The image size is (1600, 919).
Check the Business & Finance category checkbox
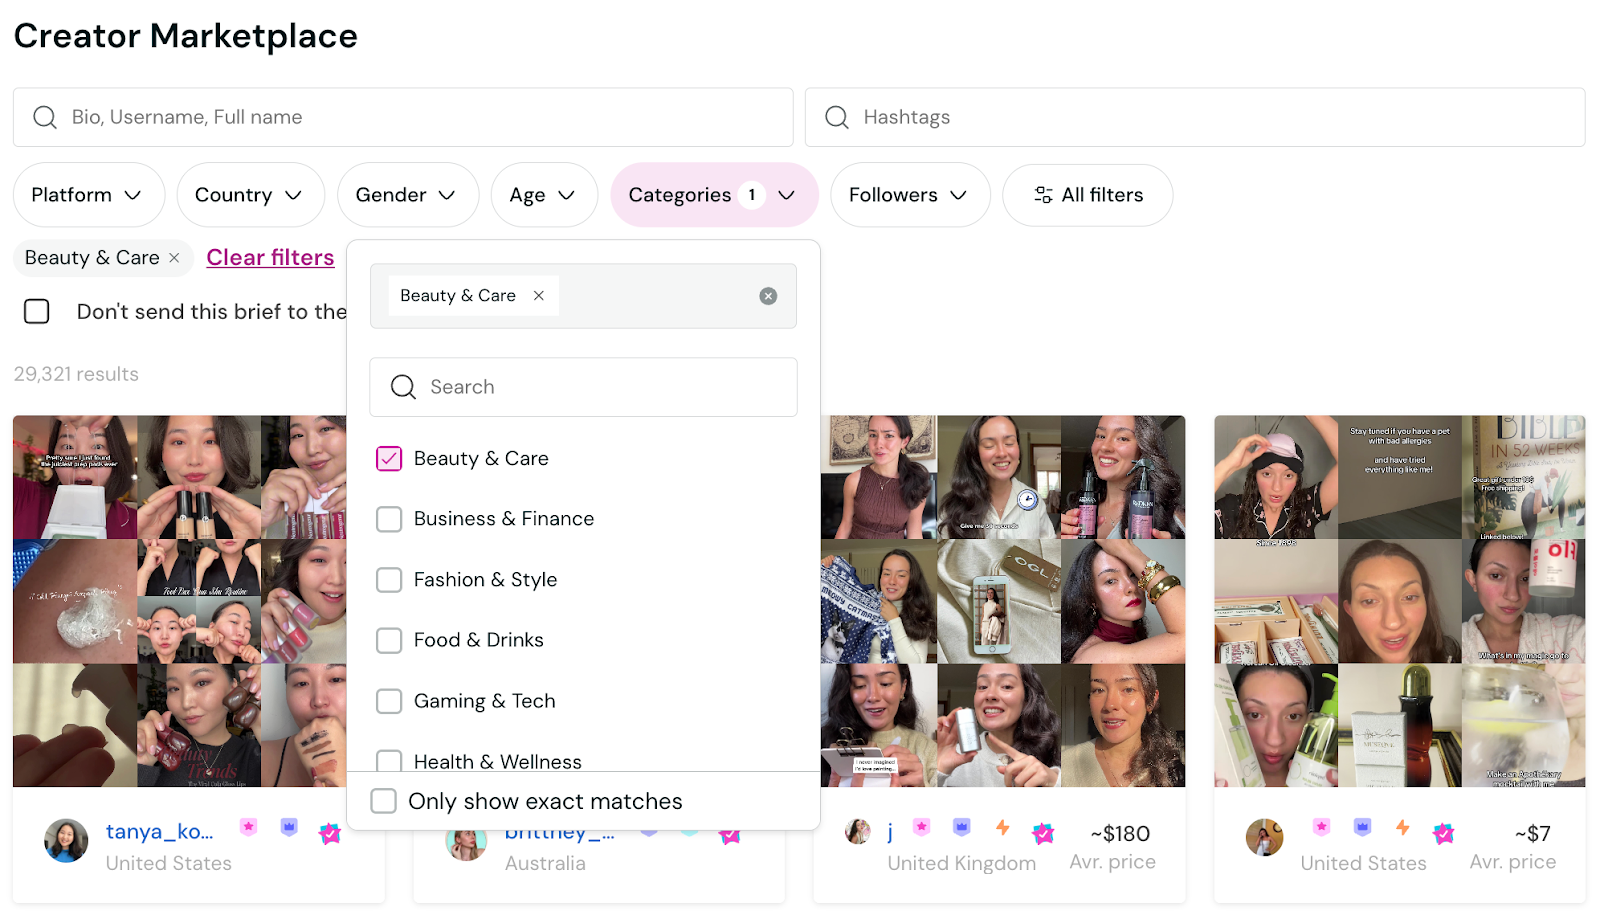389,519
